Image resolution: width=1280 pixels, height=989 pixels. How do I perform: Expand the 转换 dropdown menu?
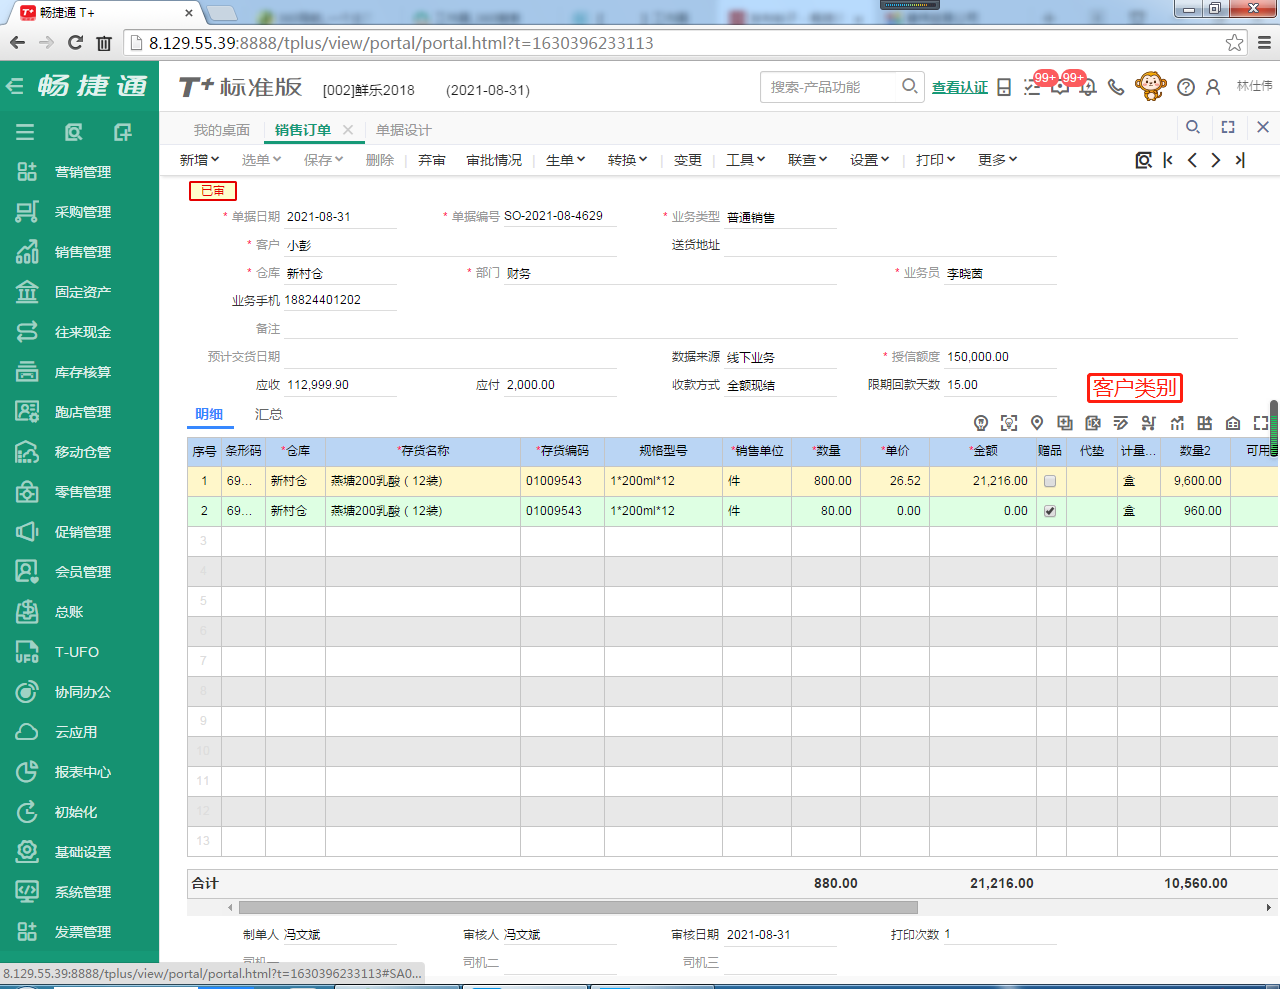coord(627,160)
